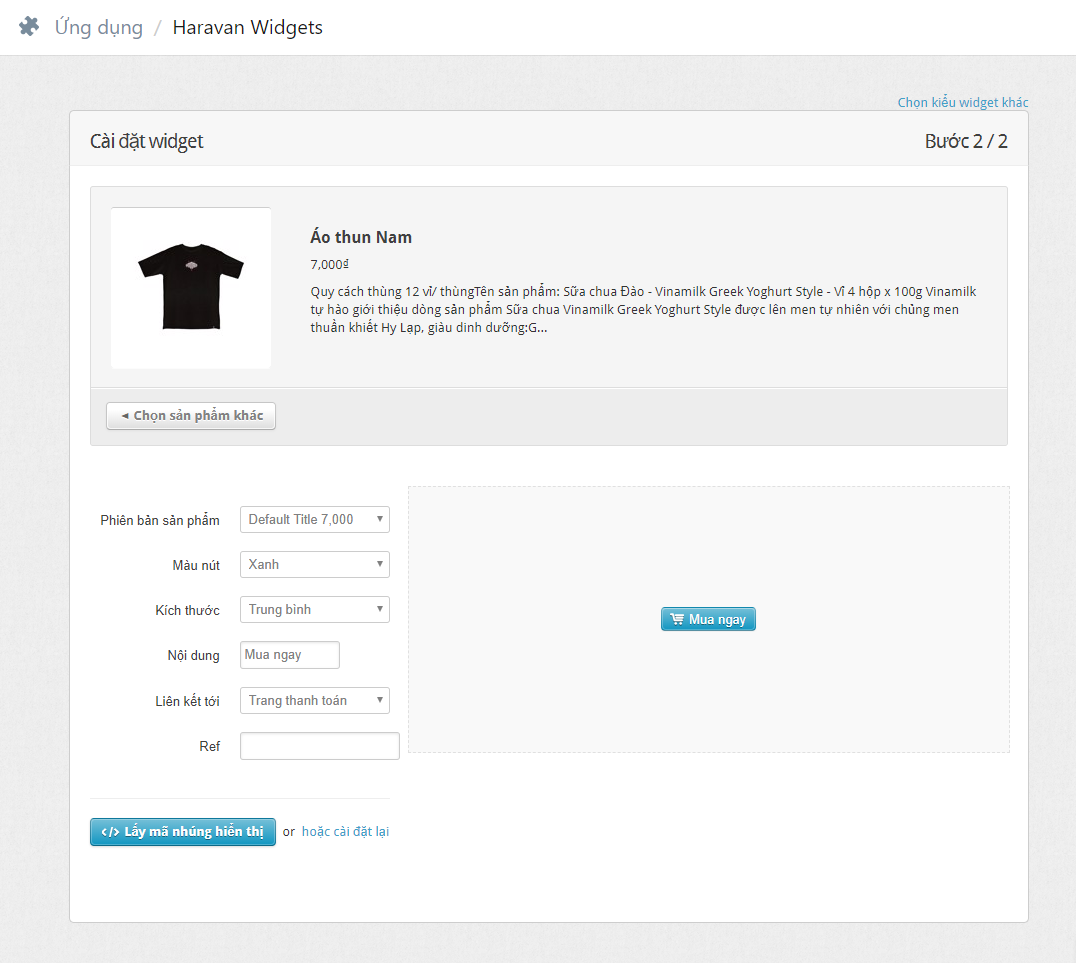The width and height of the screenshot is (1076, 963).
Task: Click the hoặc cài đặt lại link
Action: [345, 831]
